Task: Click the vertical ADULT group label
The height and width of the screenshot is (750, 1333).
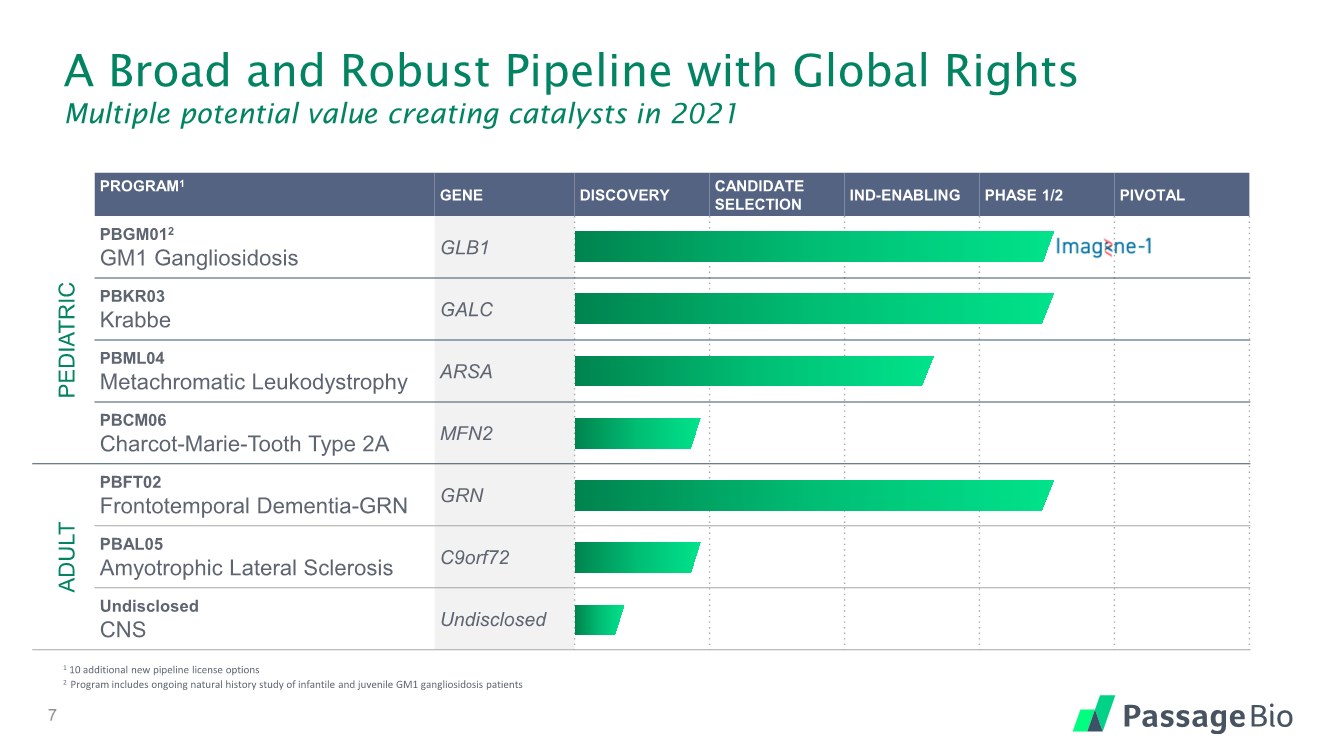Action: click(x=66, y=556)
